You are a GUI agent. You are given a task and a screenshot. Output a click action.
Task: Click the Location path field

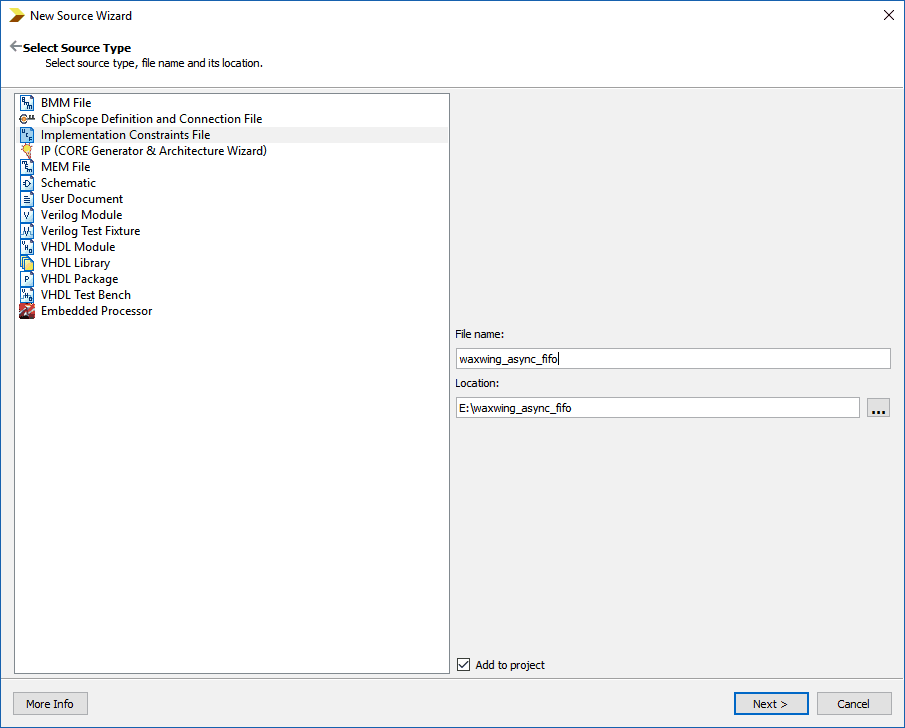click(657, 408)
